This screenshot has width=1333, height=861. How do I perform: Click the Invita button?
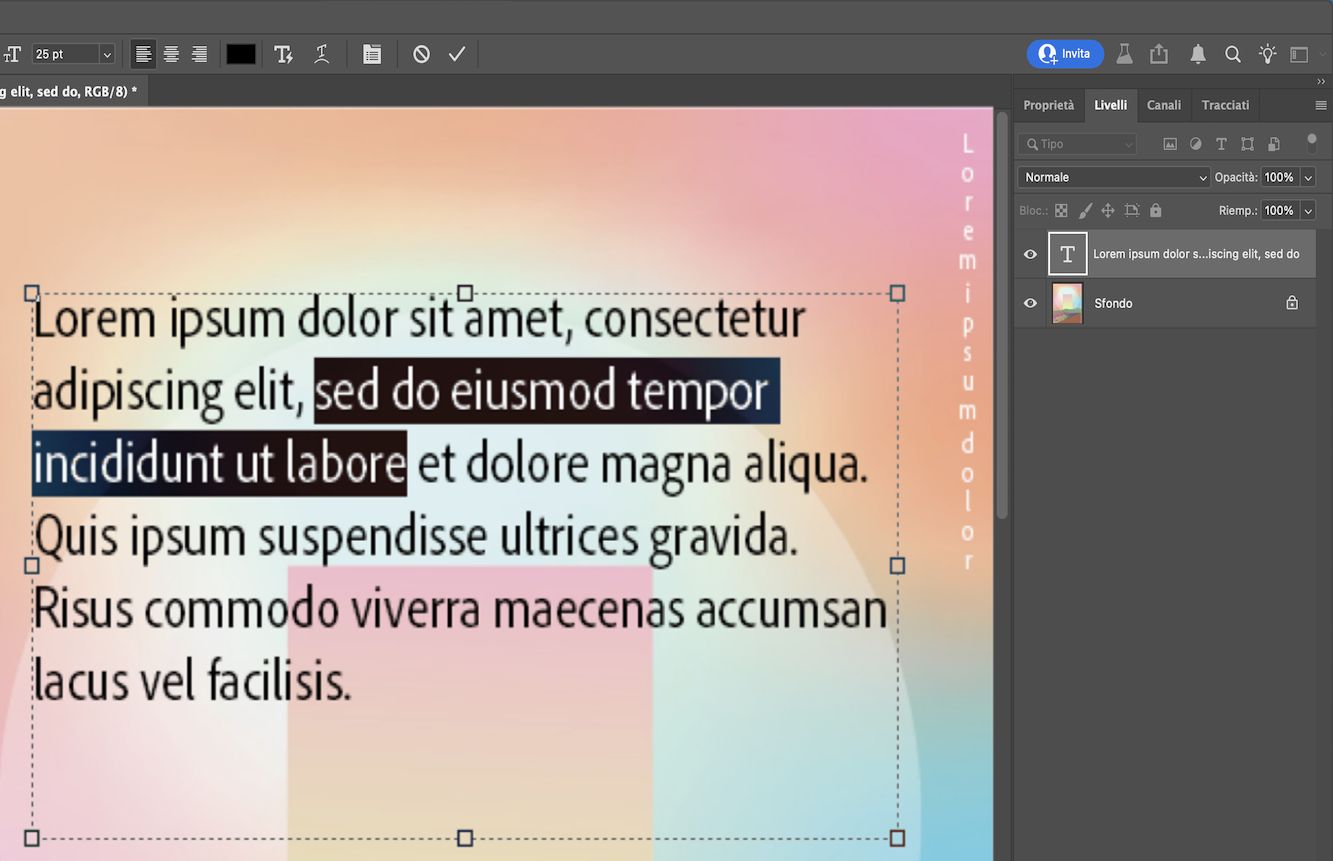[1065, 53]
